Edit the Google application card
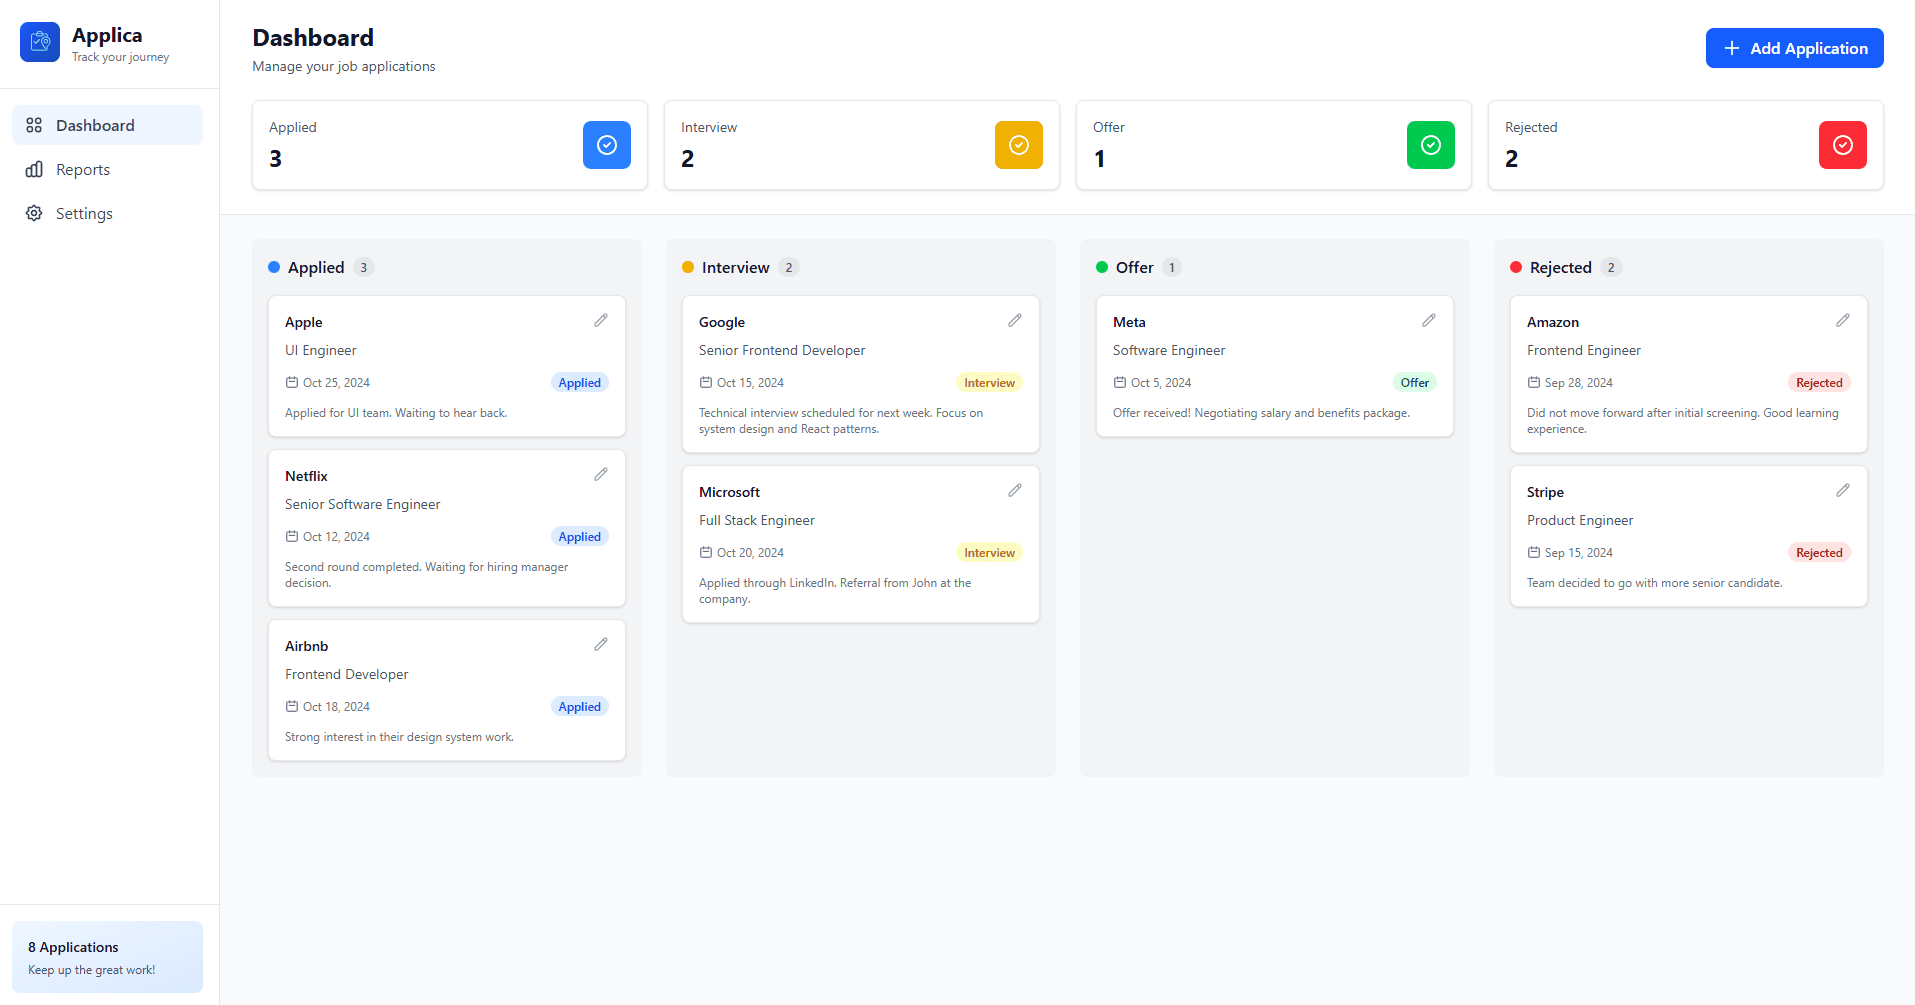This screenshot has width=1915, height=1005. tap(1014, 320)
